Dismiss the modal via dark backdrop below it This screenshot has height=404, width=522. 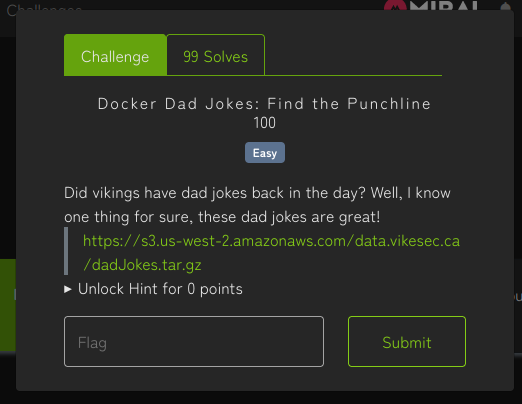(261, 398)
